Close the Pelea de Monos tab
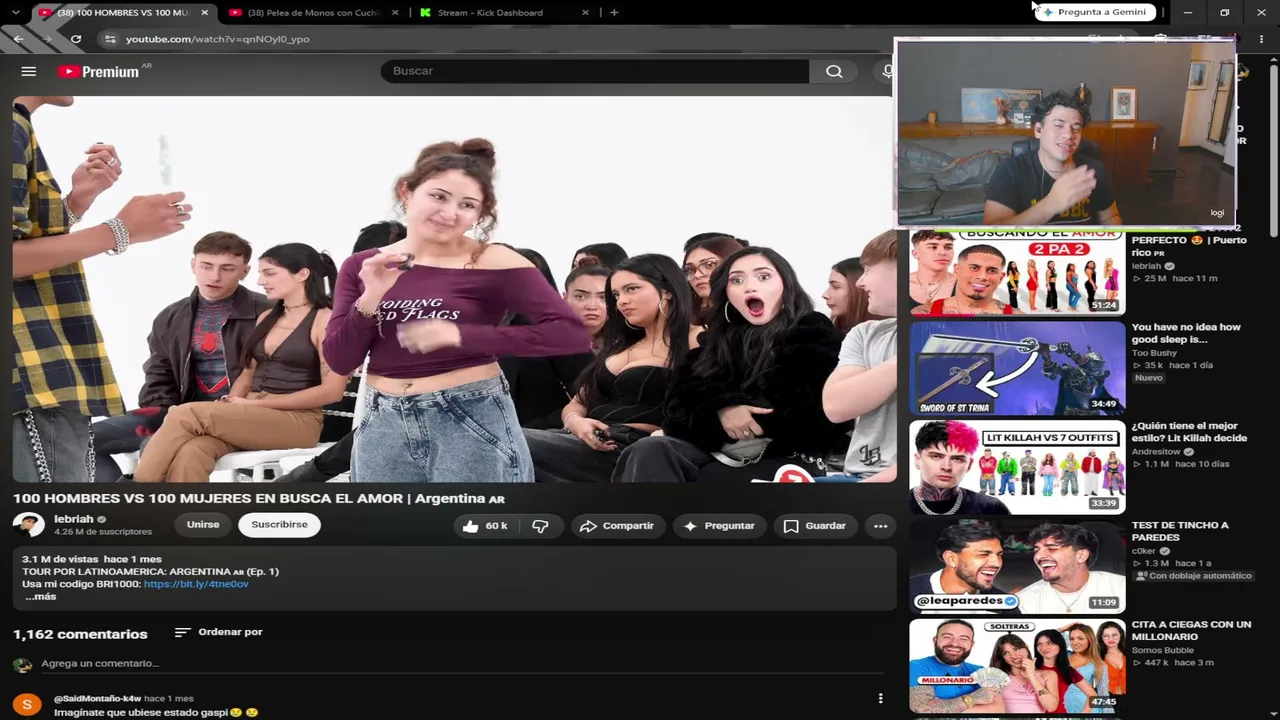 coord(395,12)
